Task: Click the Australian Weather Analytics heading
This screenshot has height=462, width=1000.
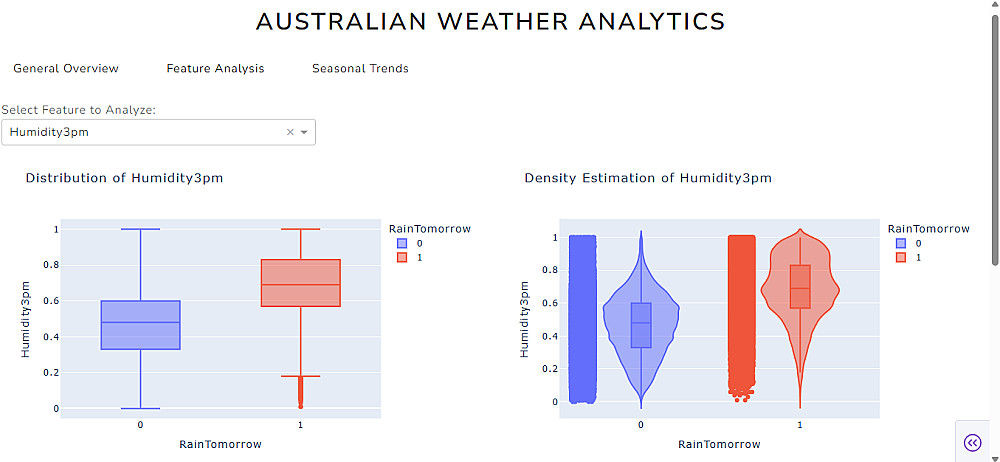Action: pos(490,21)
